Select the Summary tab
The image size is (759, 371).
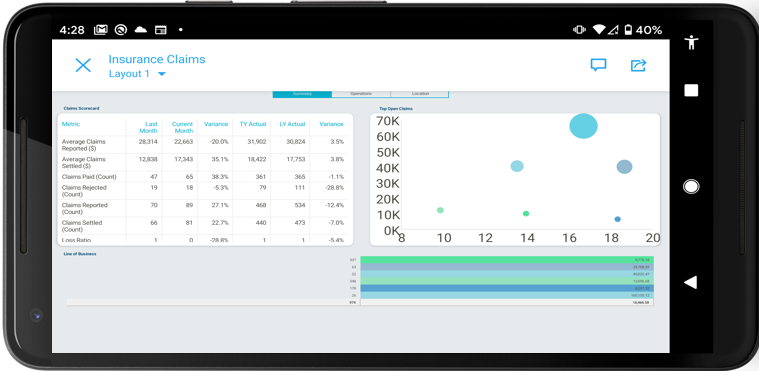click(x=302, y=94)
